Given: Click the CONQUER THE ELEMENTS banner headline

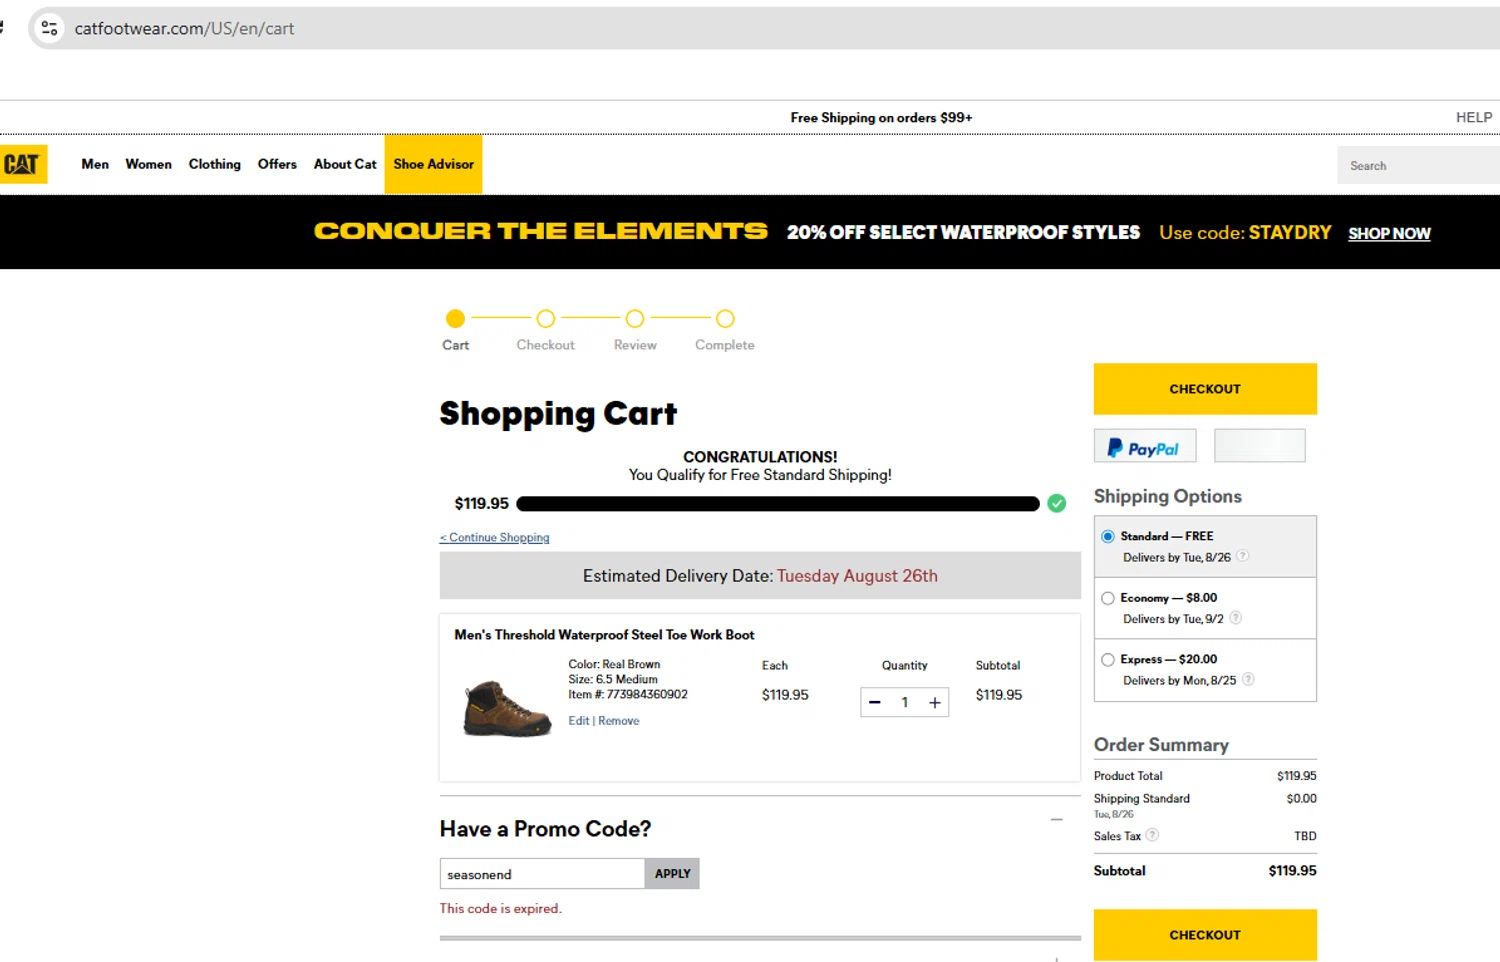Looking at the screenshot, I should point(541,231).
